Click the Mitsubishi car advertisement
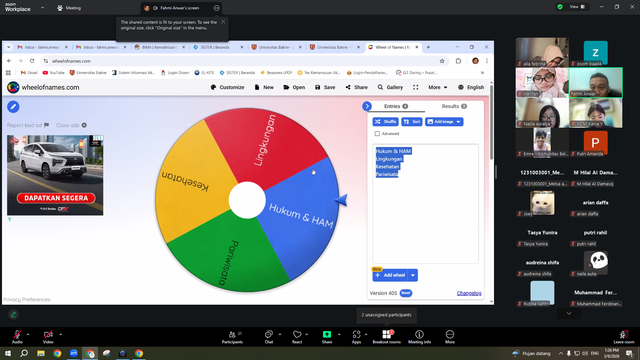The height and width of the screenshot is (360, 640). click(55, 175)
